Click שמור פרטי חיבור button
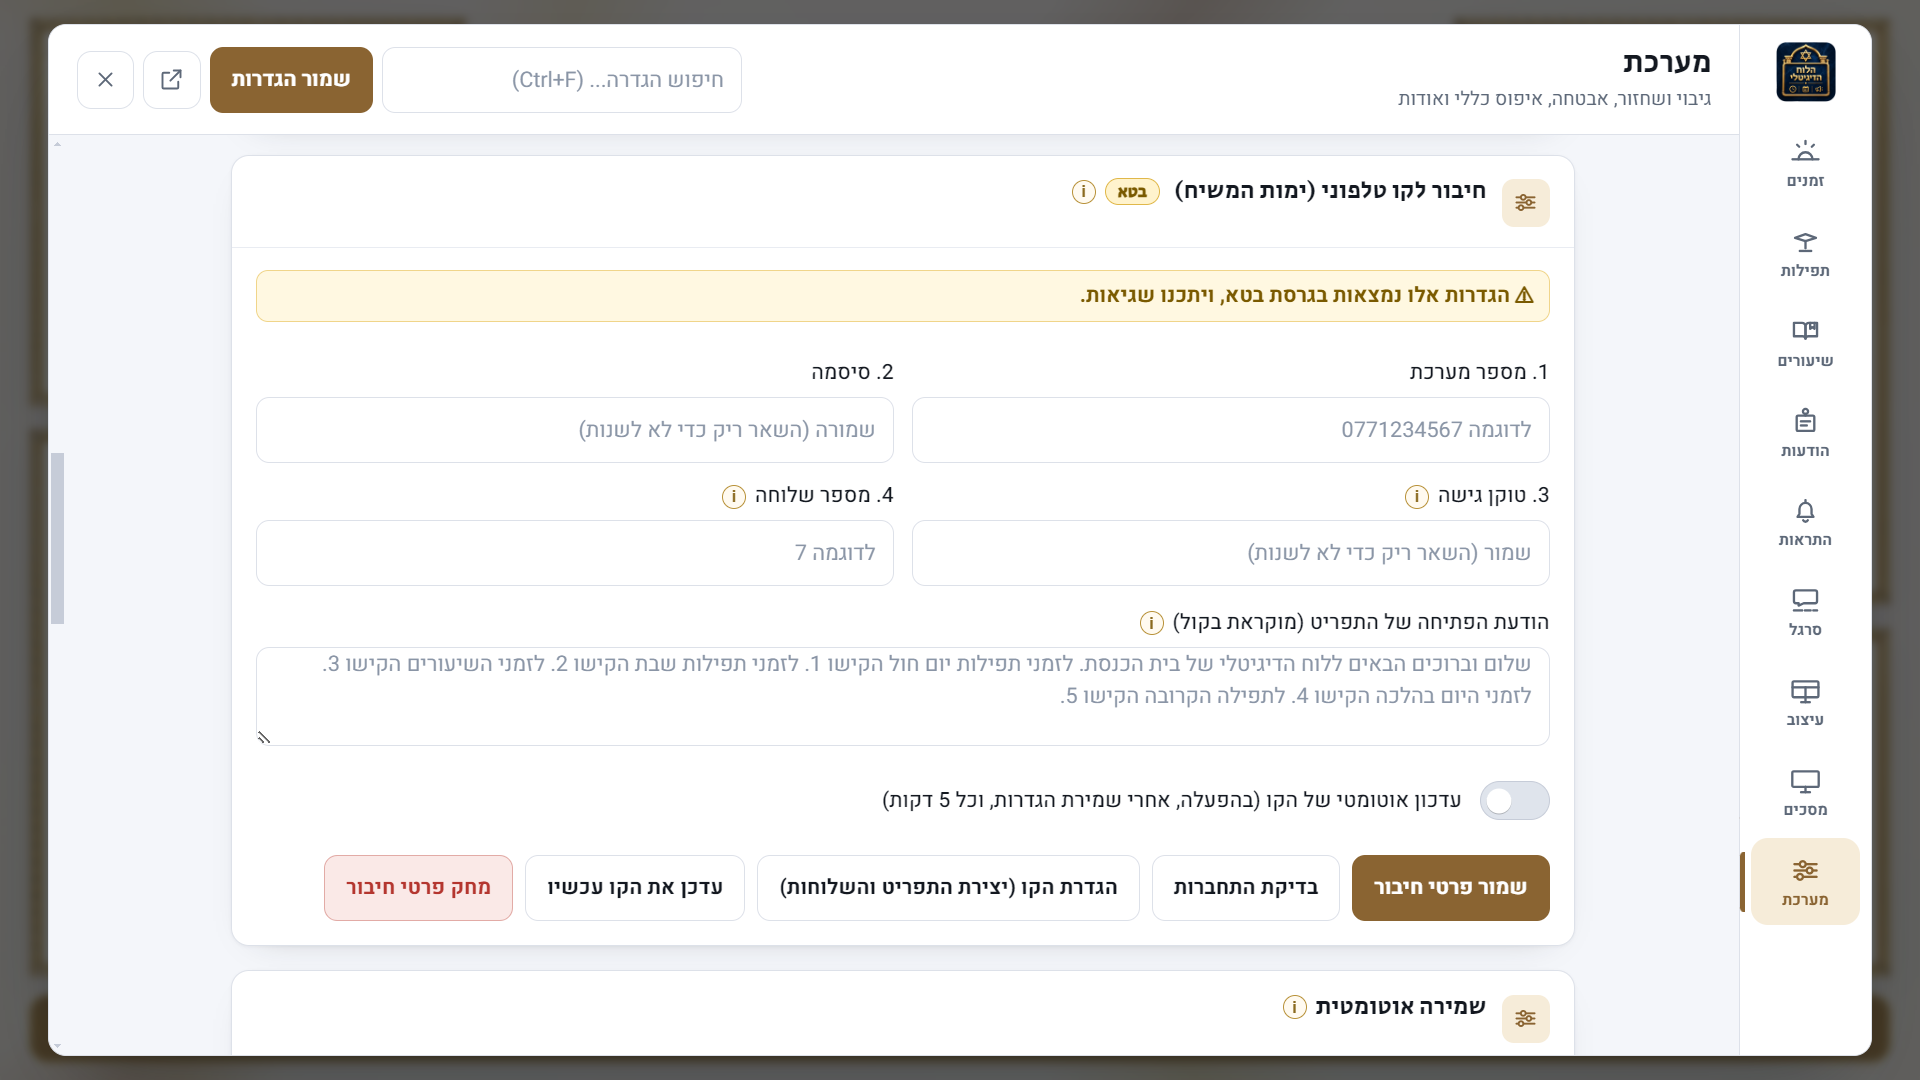This screenshot has height=1080, width=1920. click(x=1450, y=888)
